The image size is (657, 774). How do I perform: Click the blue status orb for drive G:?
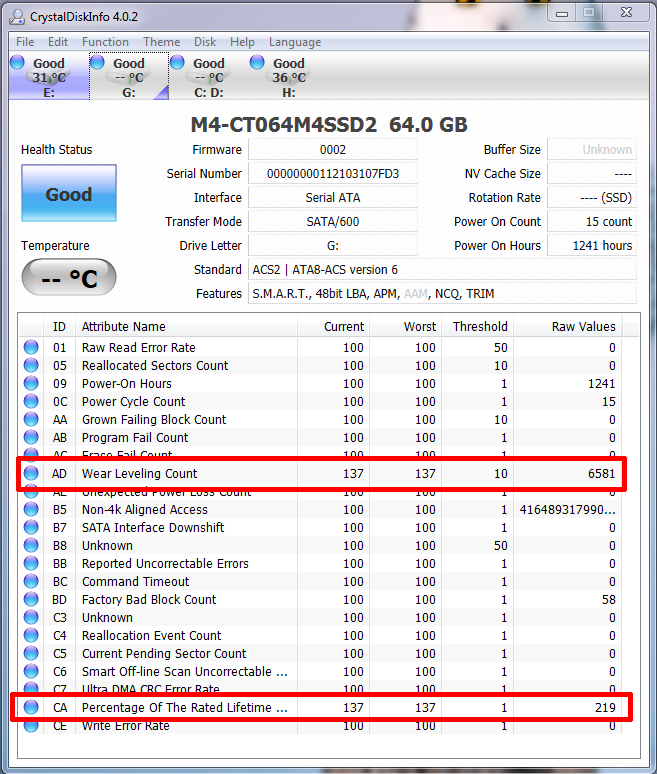[x=97, y=62]
